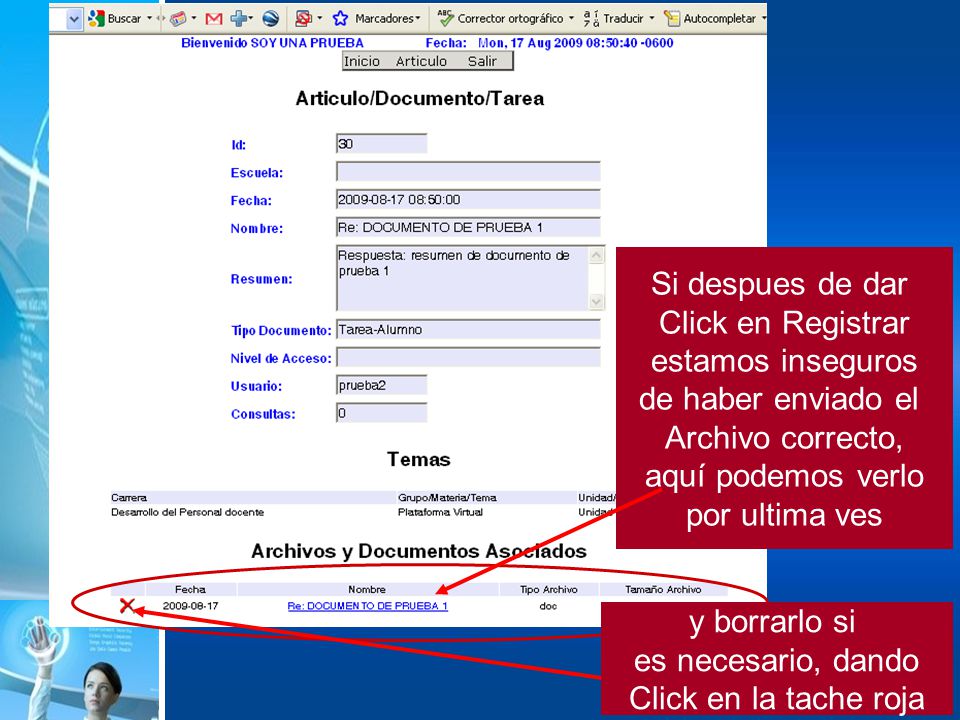The width and height of the screenshot is (960, 720).
Task: Click the Traducir translate icon
Action: point(591,18)
